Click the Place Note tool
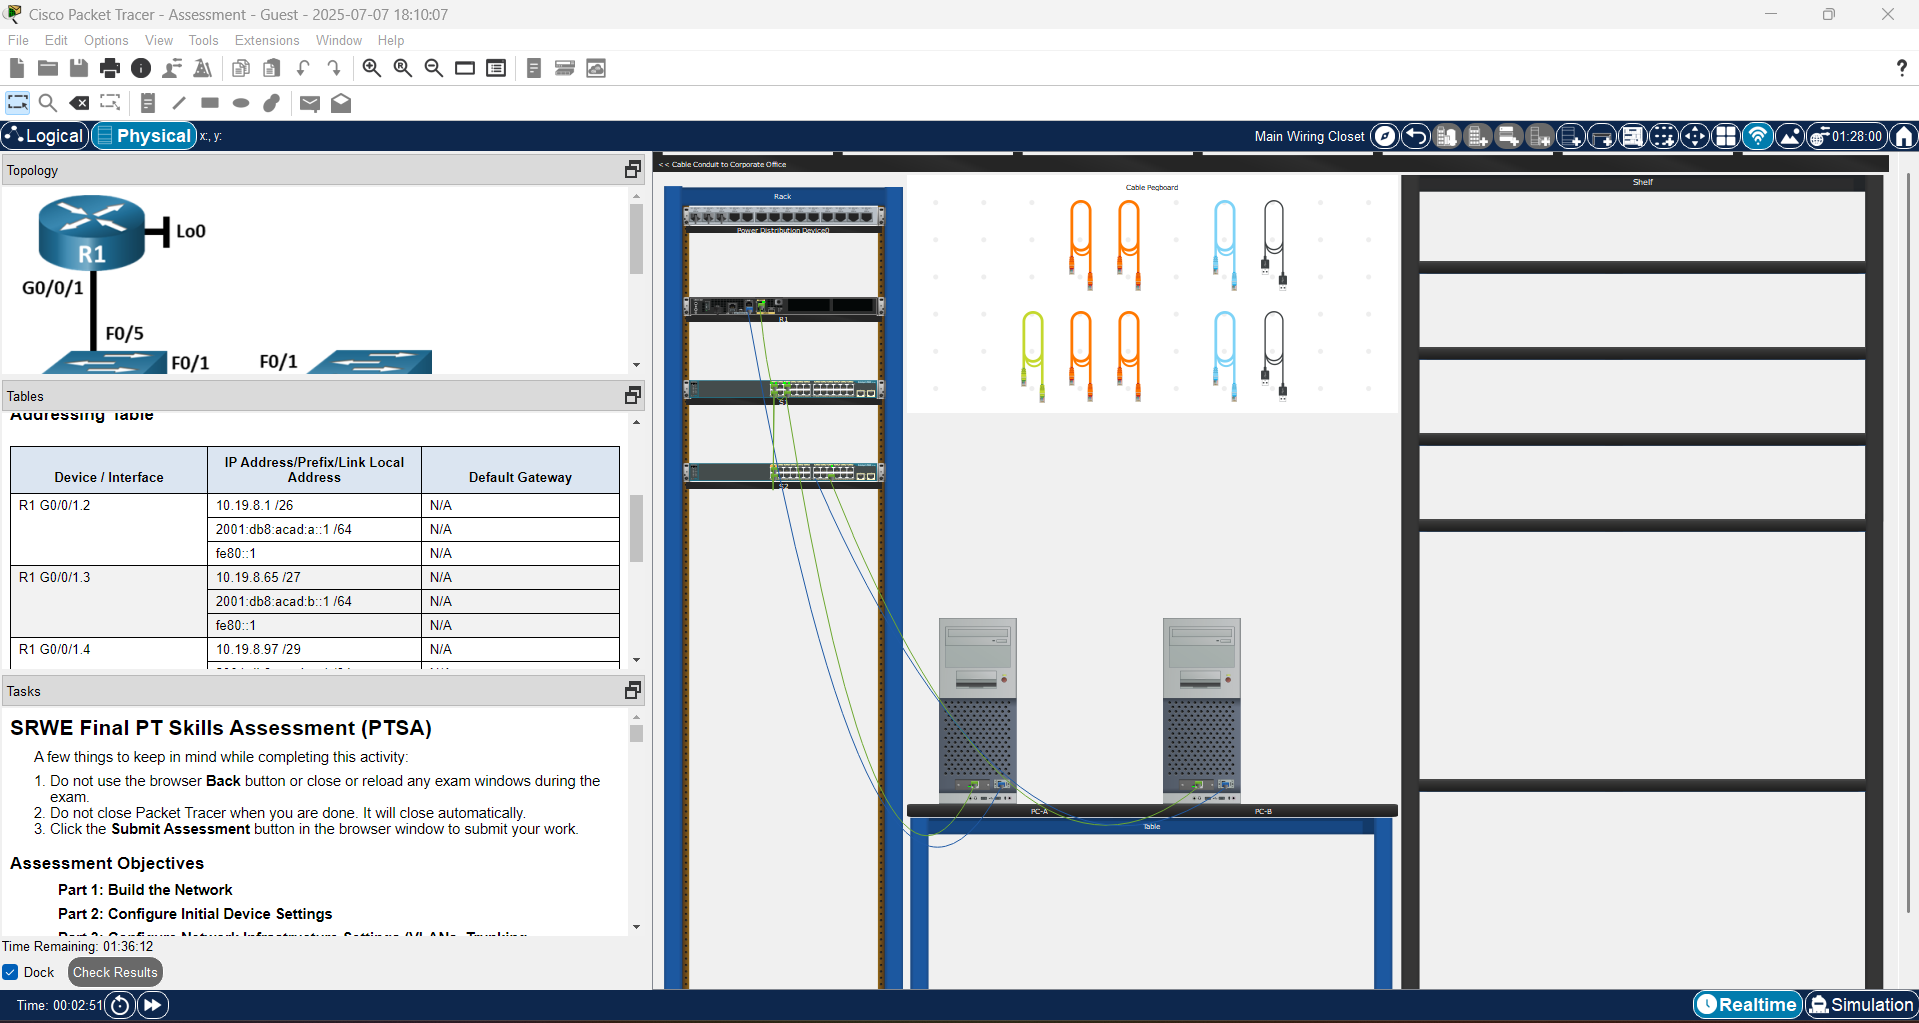1919x1023 pixels. pyautogui.click(x=148, y=103)
